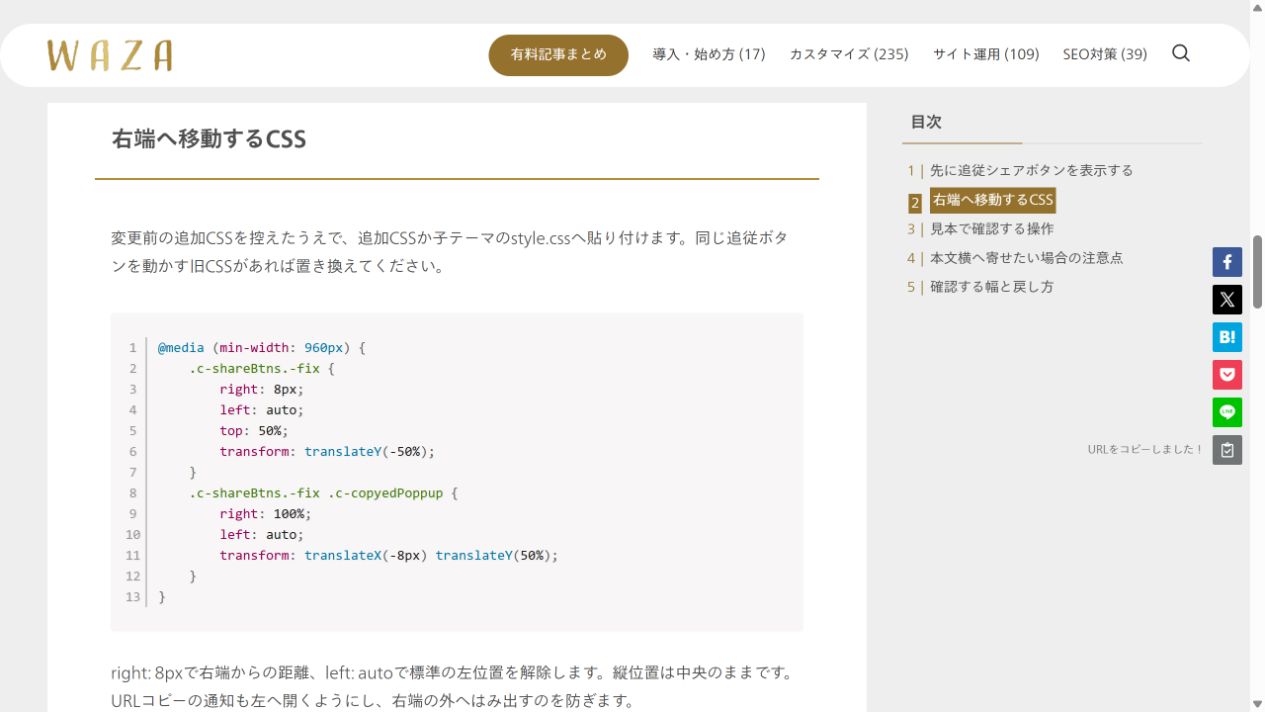The width and height of the screenshot is (1265, 712).
Task: Jump to 右端へ移動するCSS in contents
Action: [x=993, y=201]
